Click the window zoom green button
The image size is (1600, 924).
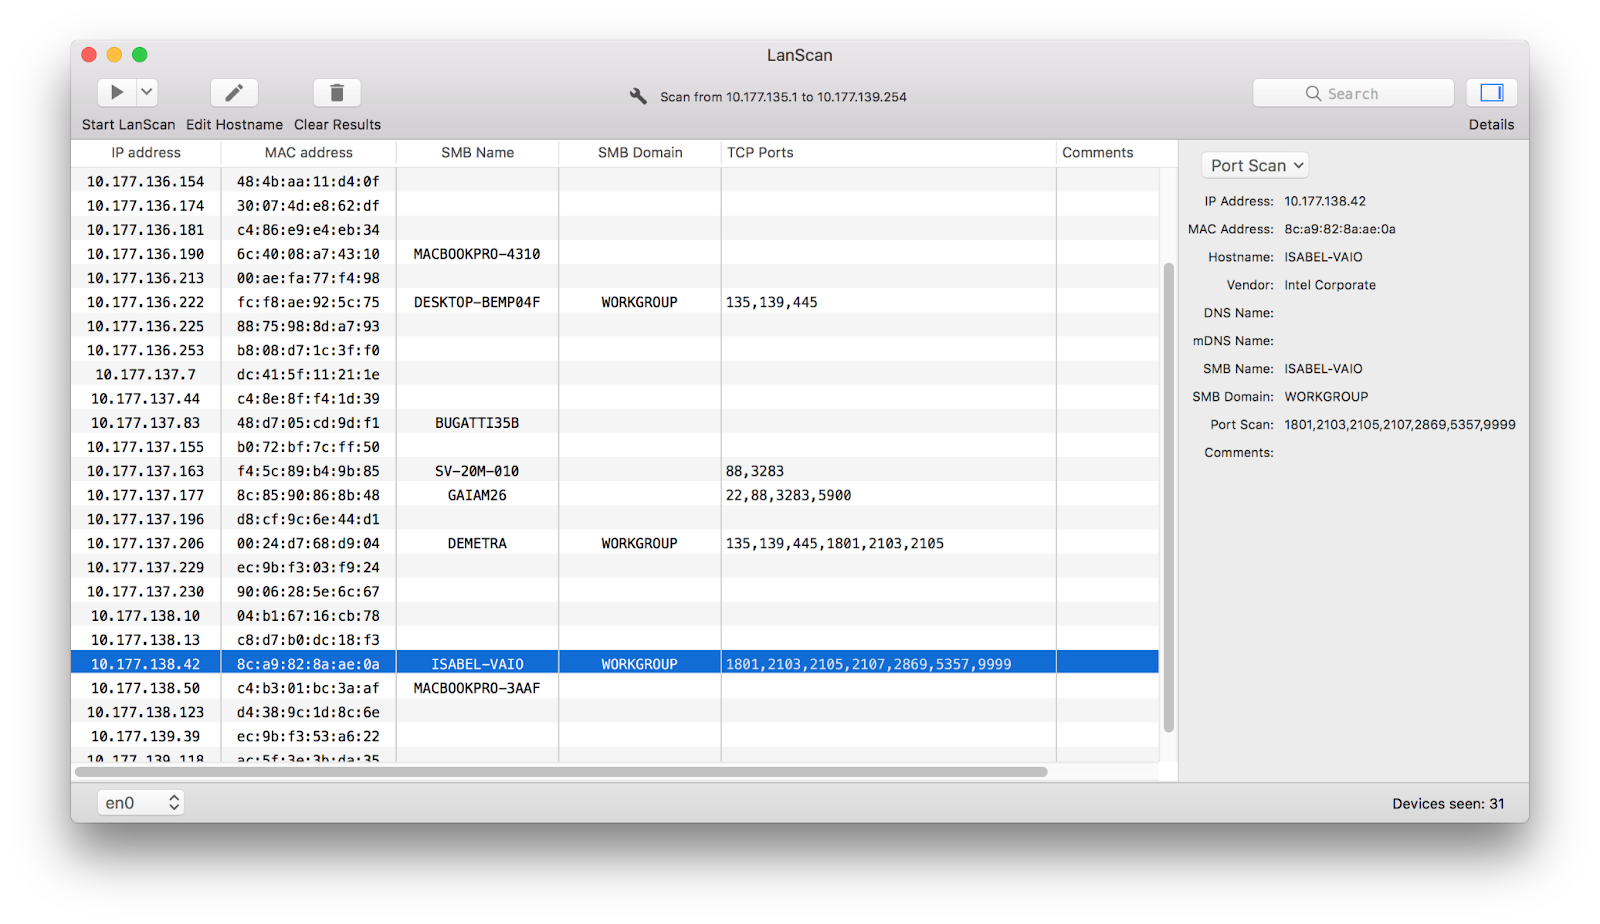pyautogui.click(x=140, y=55)
